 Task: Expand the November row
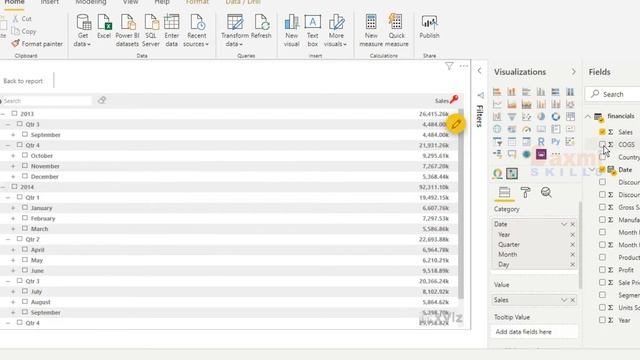[x=13, y=166]
